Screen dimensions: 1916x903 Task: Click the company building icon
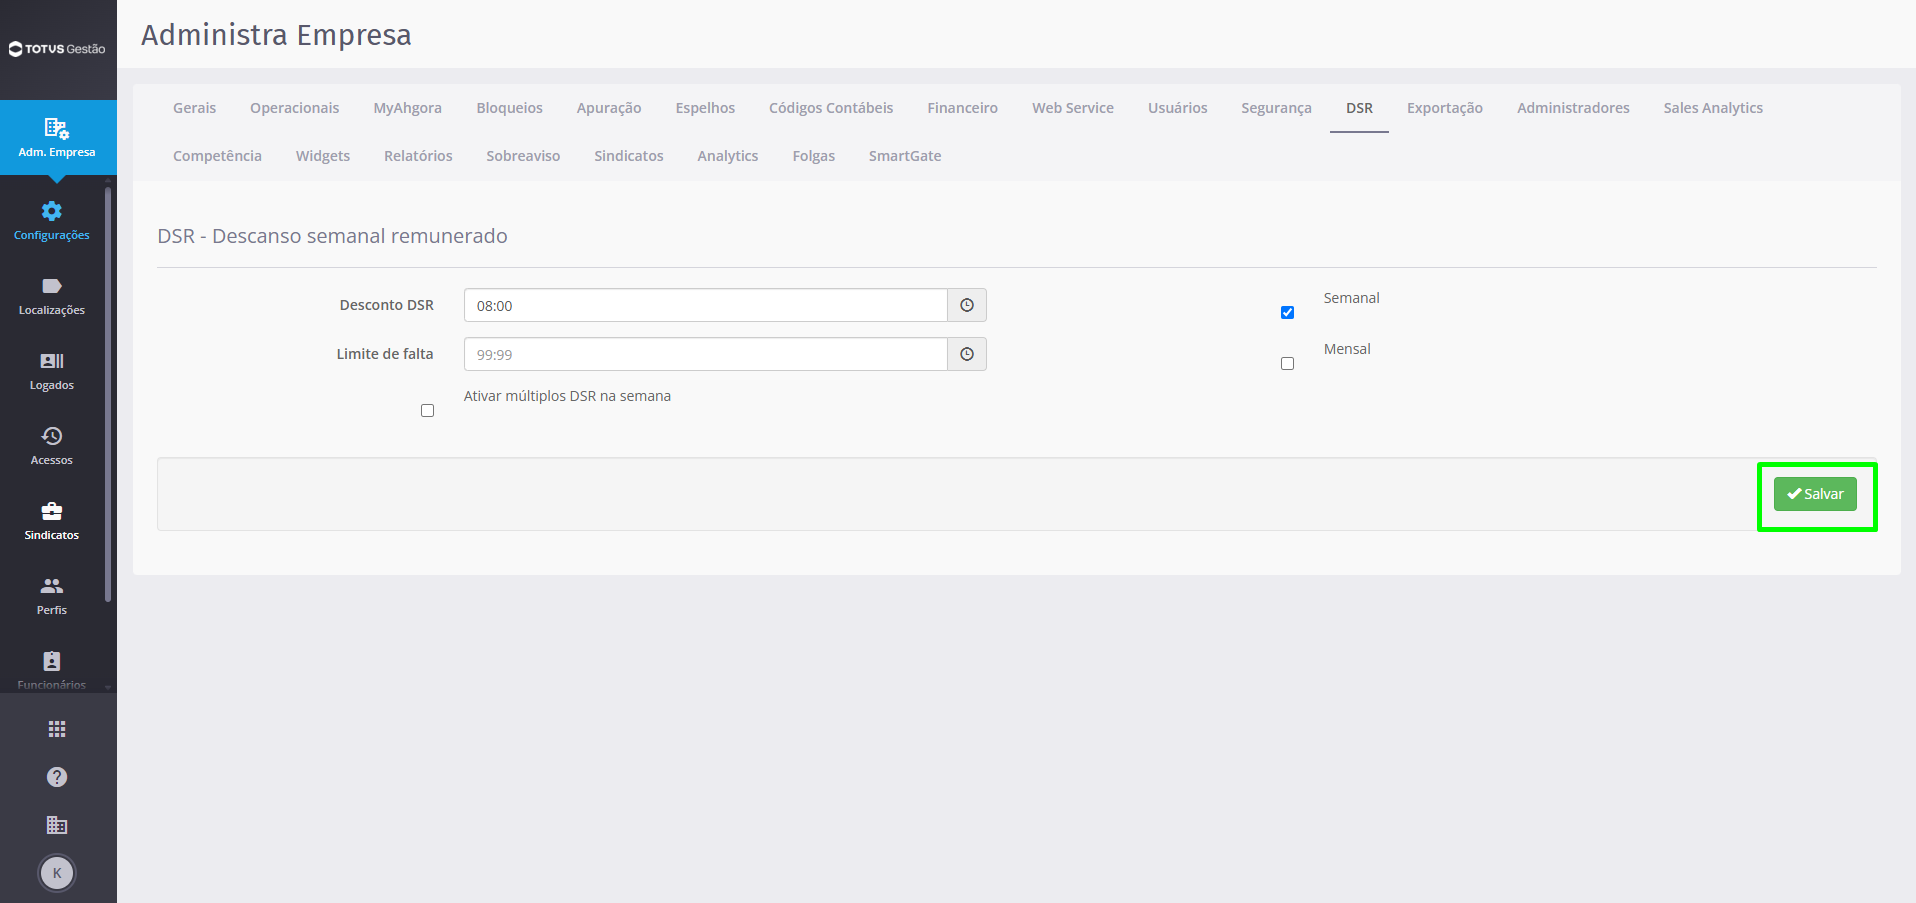[x=57, y=825]
